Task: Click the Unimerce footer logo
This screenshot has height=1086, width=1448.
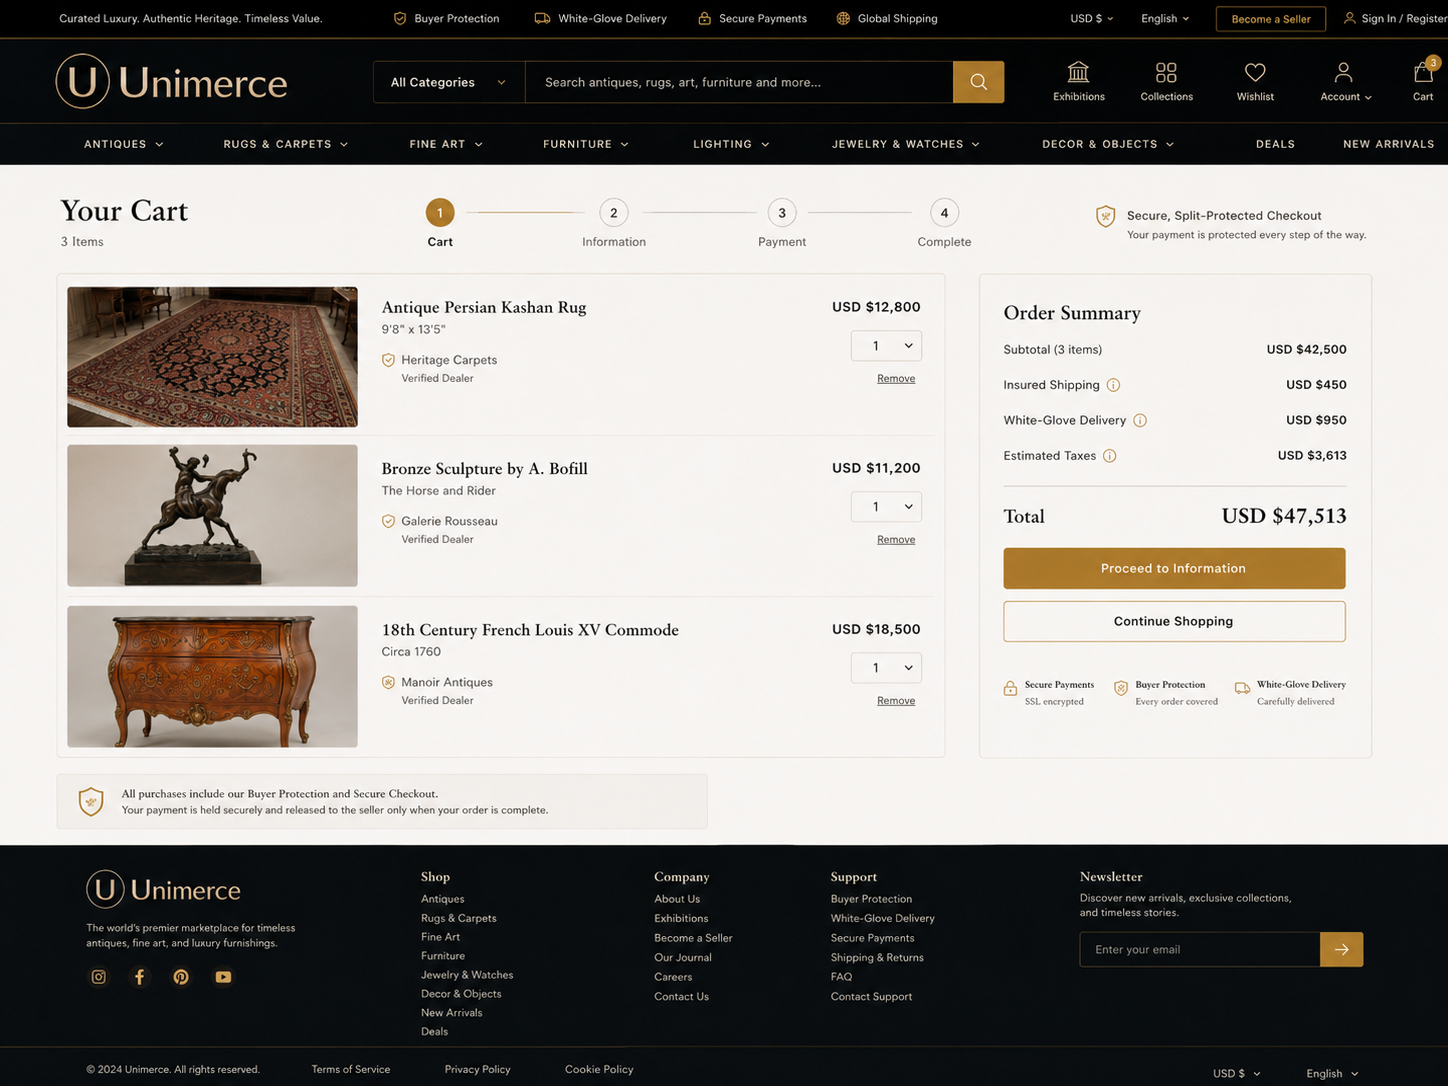Action: (163, 889)
